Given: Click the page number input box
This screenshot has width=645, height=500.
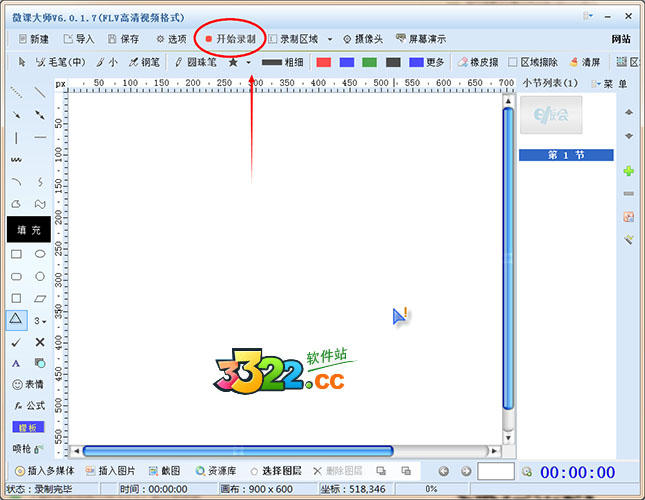Looking at the screenshot, I should click(496, 471).
